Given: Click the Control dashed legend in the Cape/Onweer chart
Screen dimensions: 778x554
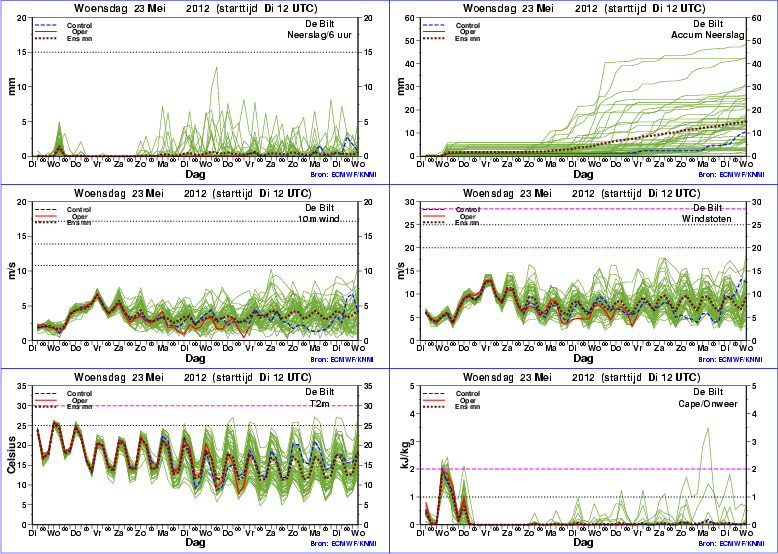Looking at the screenshot, I should tap(434, 393).
